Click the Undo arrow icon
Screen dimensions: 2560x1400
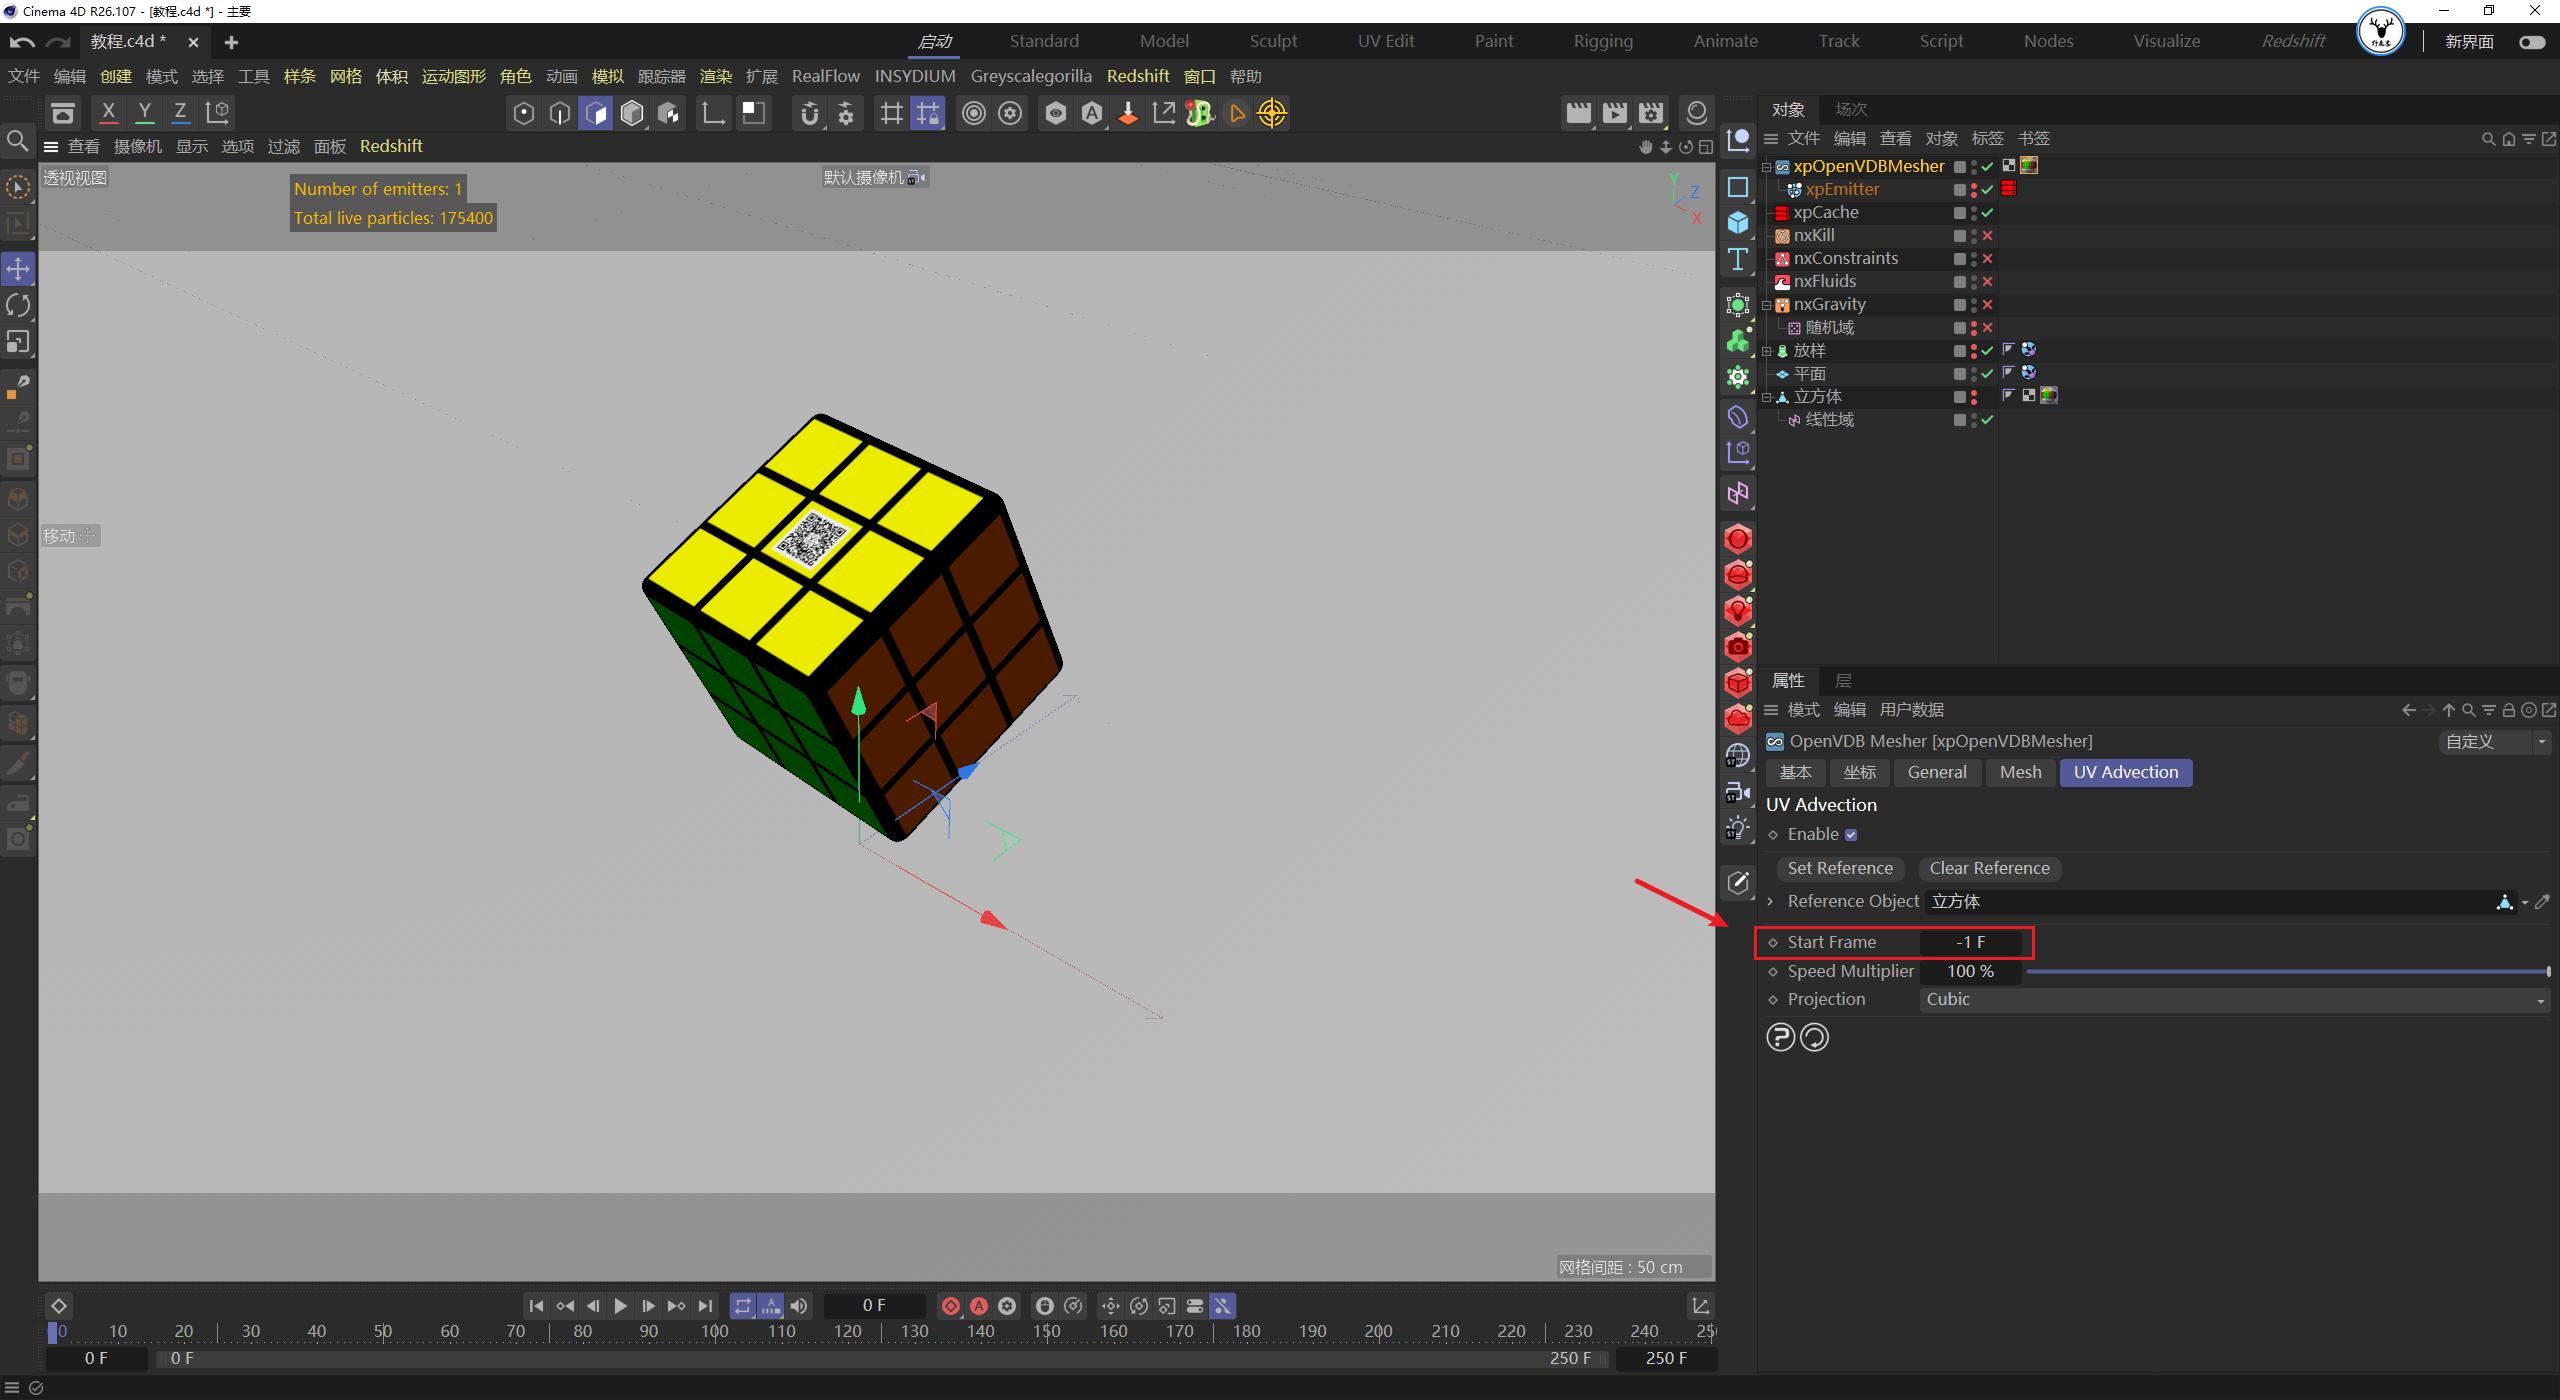20,41
